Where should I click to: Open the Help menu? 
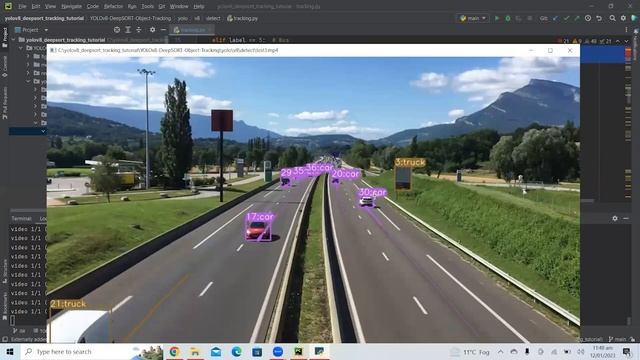(x=199, y=6)
